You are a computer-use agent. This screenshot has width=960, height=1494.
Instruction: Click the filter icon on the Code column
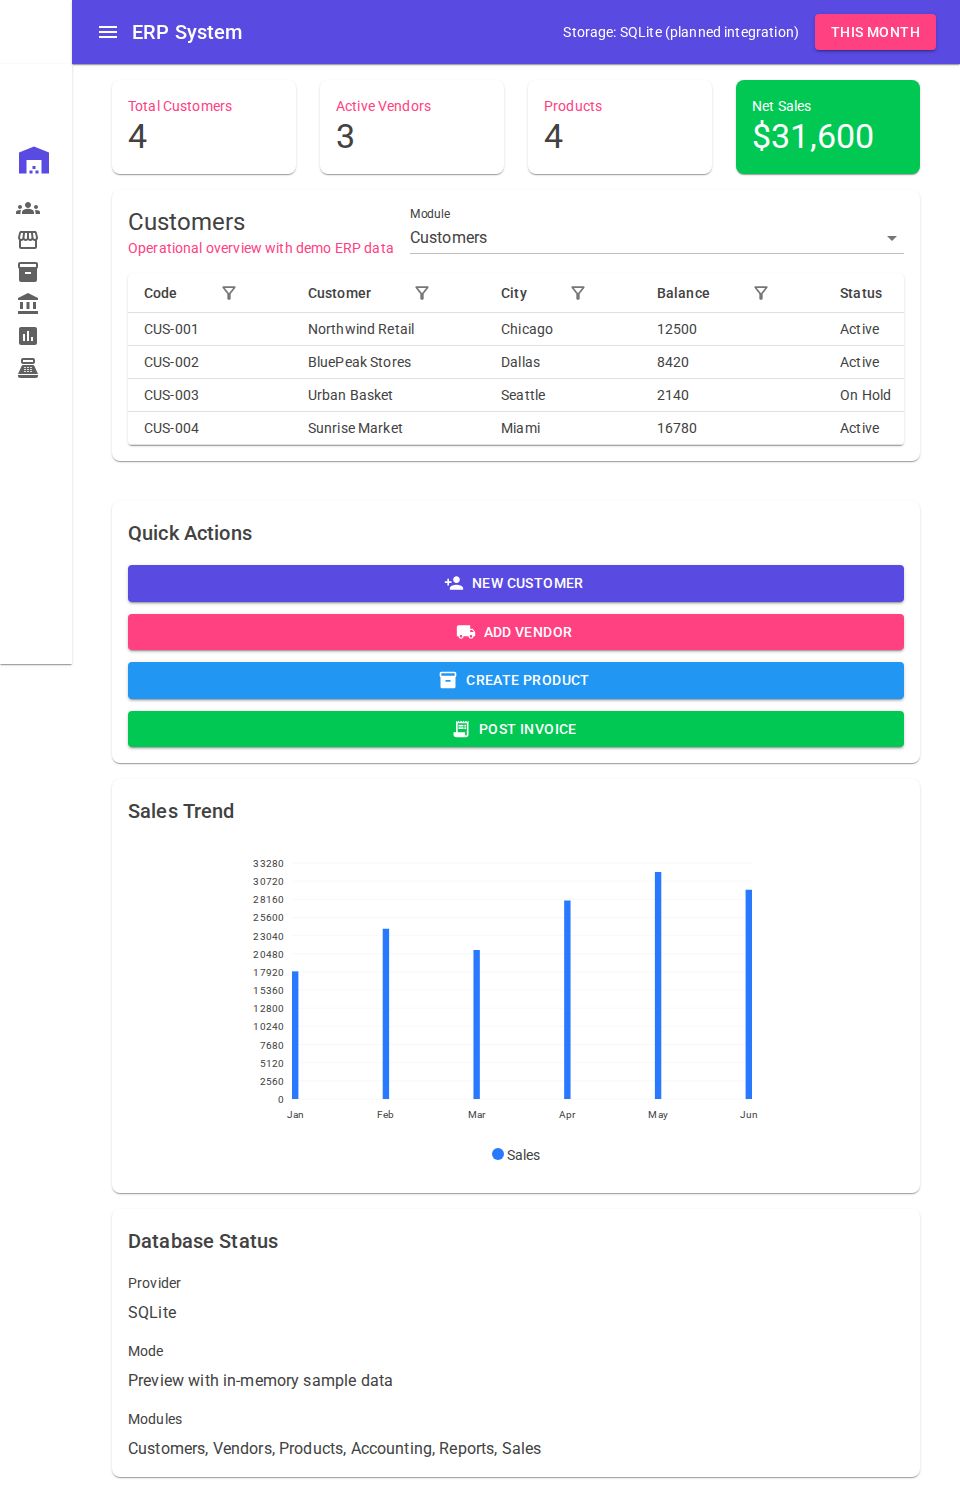point(229,293)
